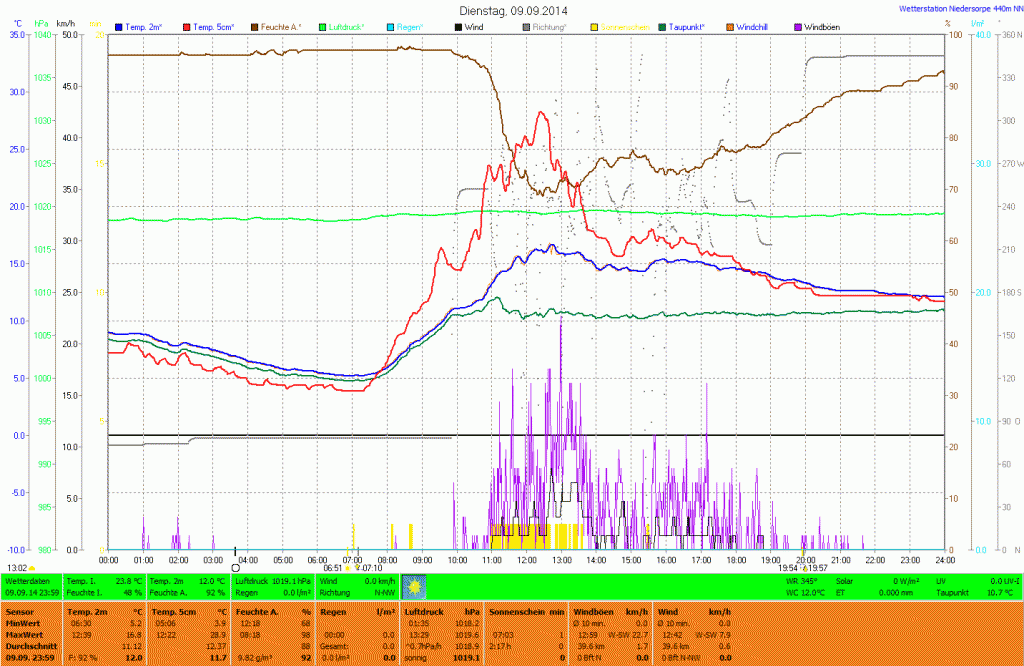Click the dark green Taupunkt legend square
The image size is (1024, 666).
click(663, 25)
